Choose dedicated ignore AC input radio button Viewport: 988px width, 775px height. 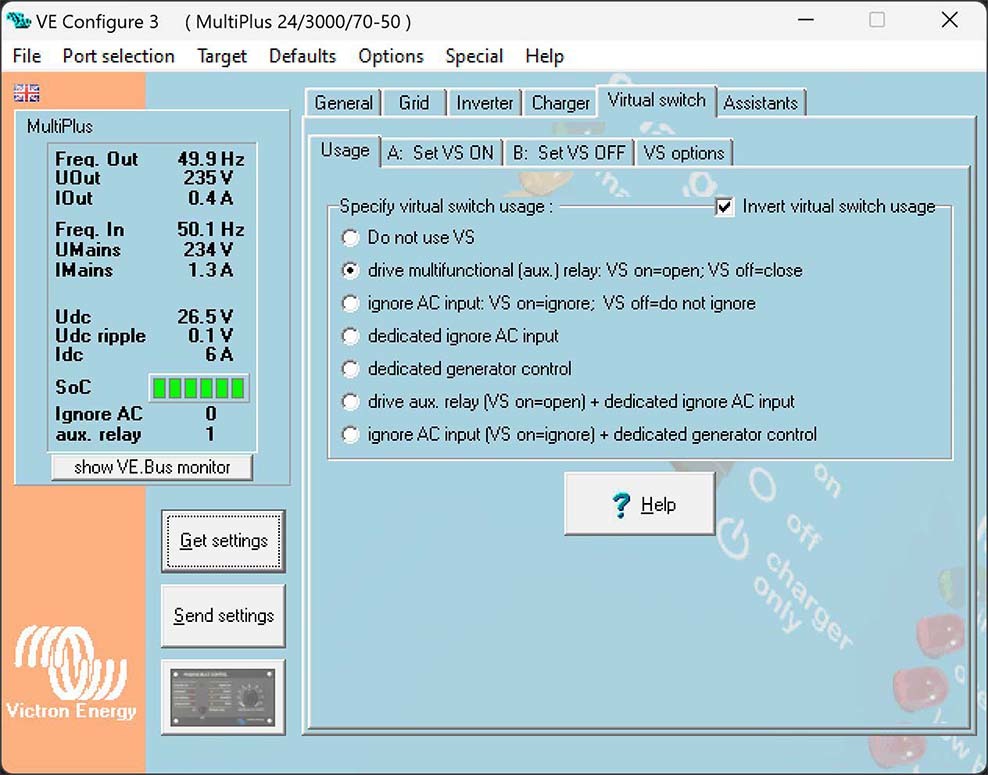pos(350,336)
